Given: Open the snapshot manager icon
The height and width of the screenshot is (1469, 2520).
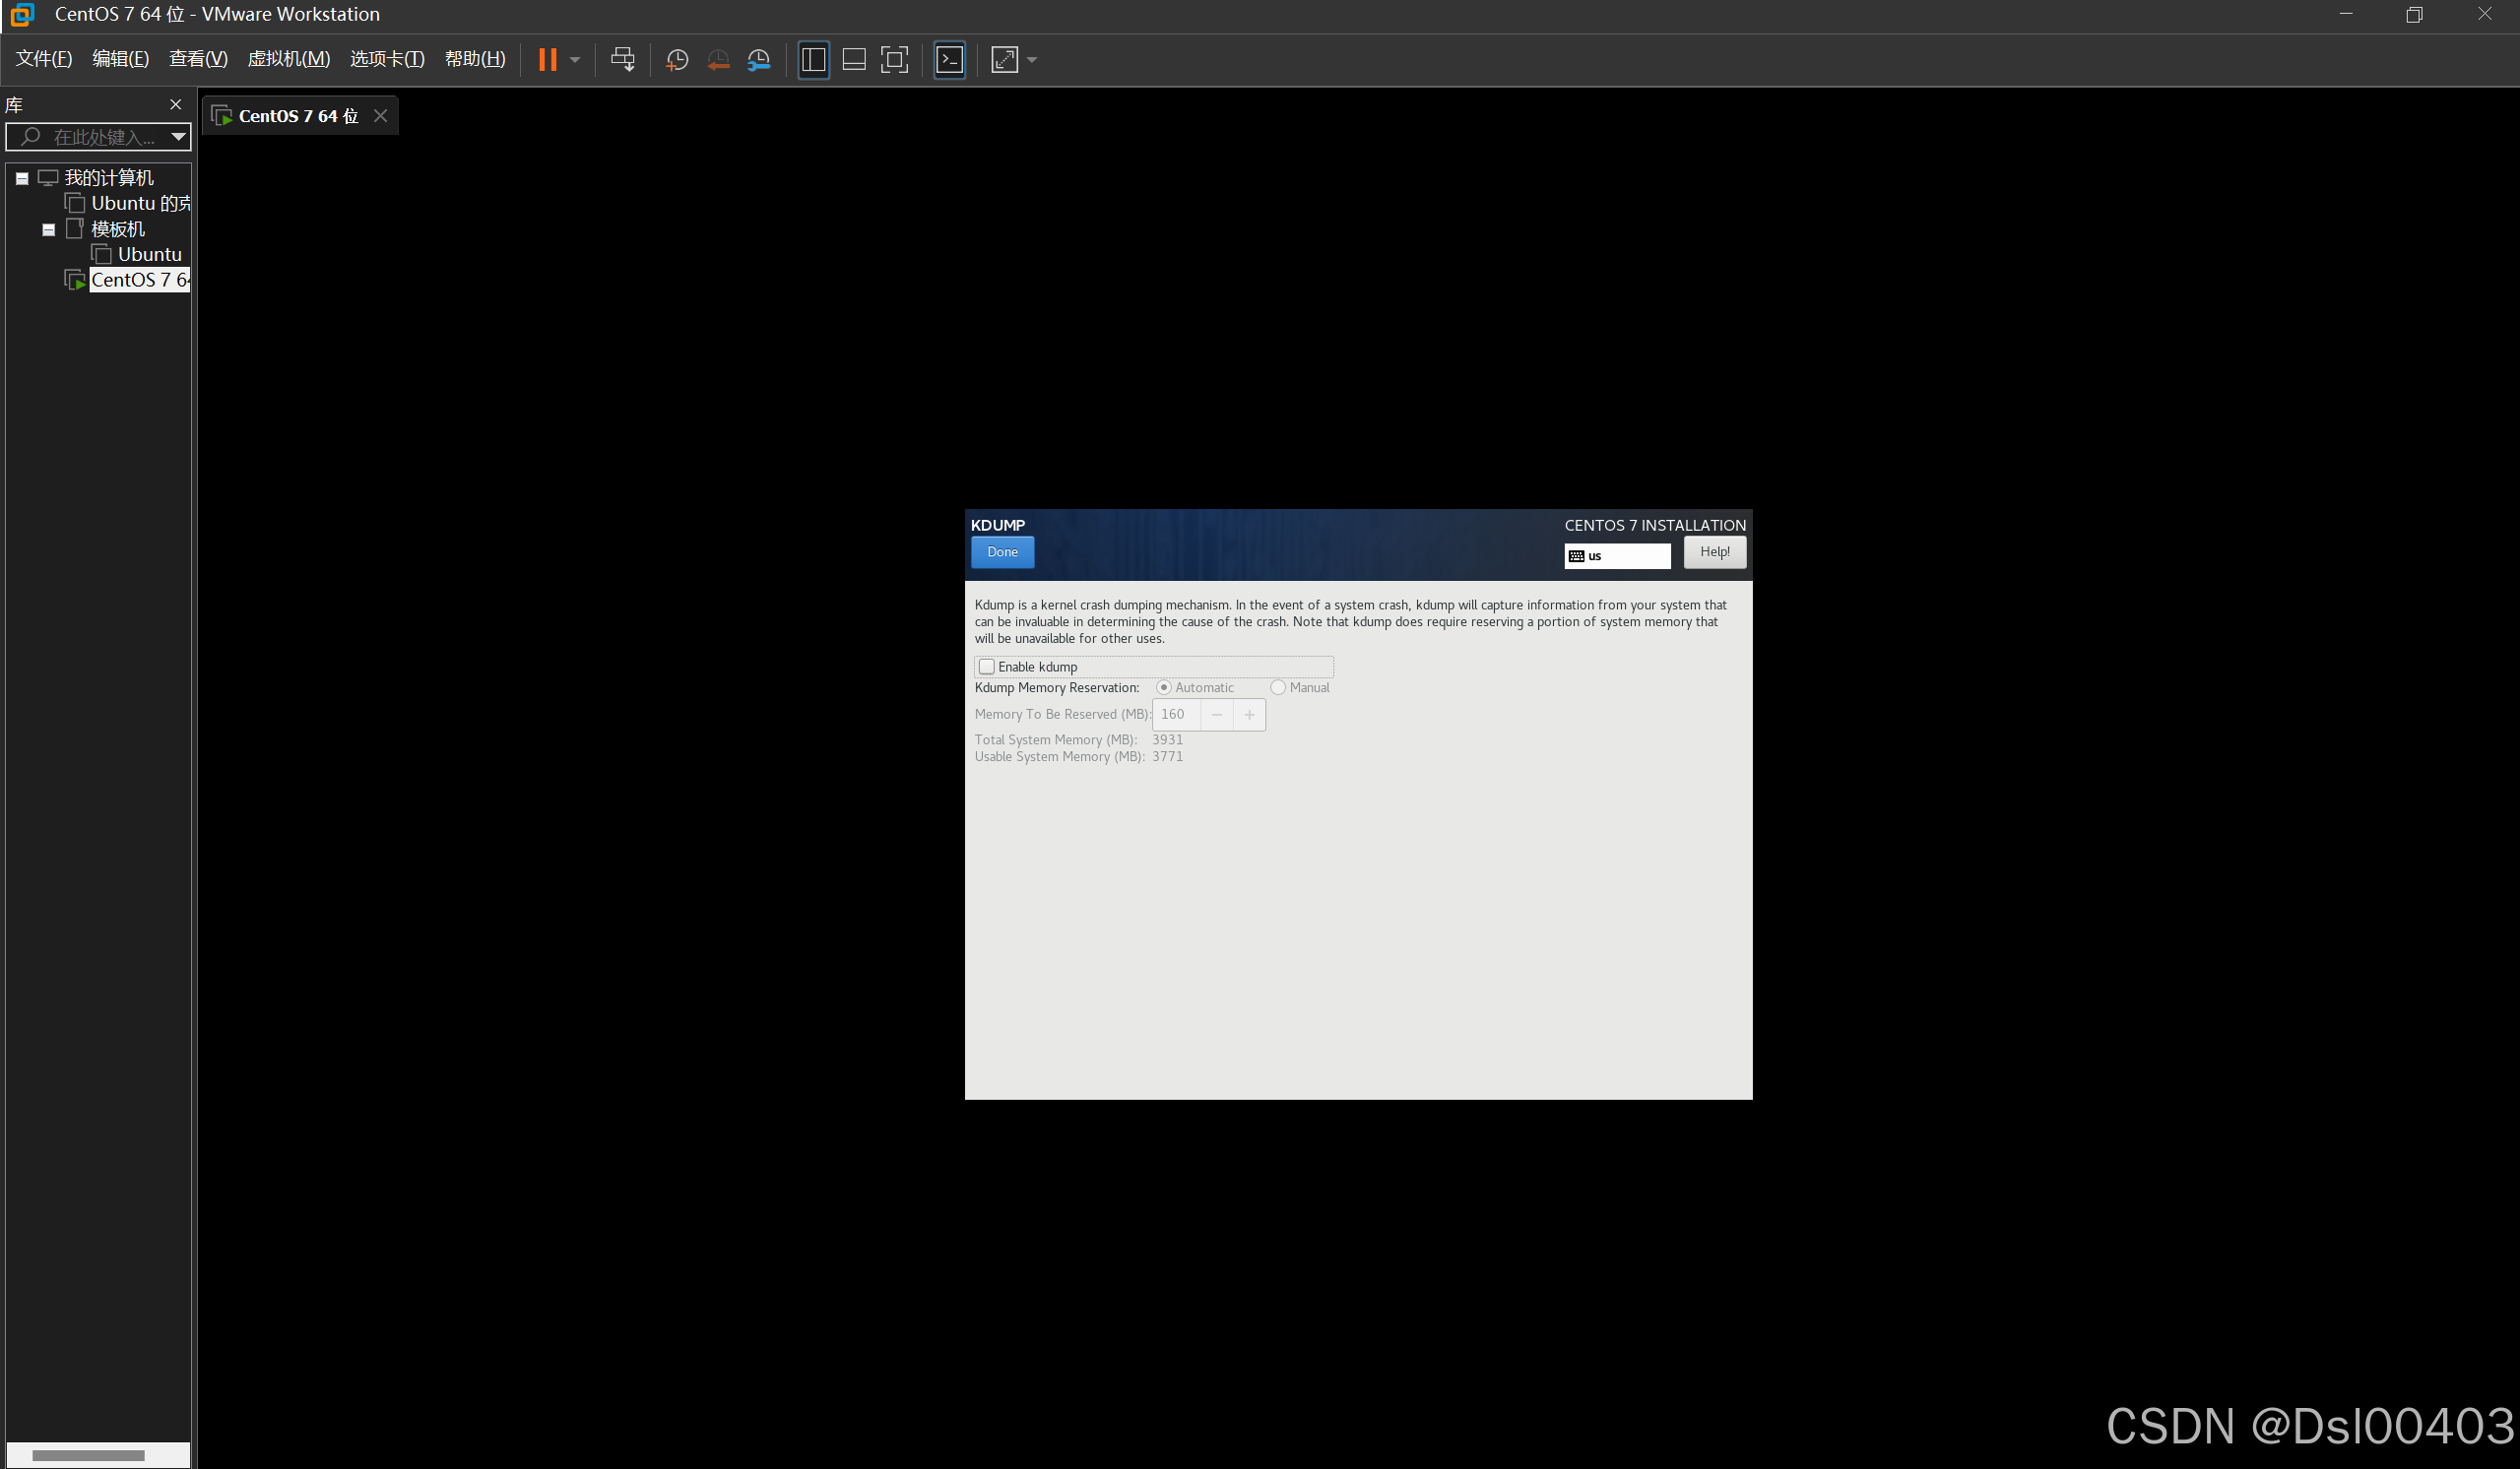Looking at the screenshot, I should [759, 60].
